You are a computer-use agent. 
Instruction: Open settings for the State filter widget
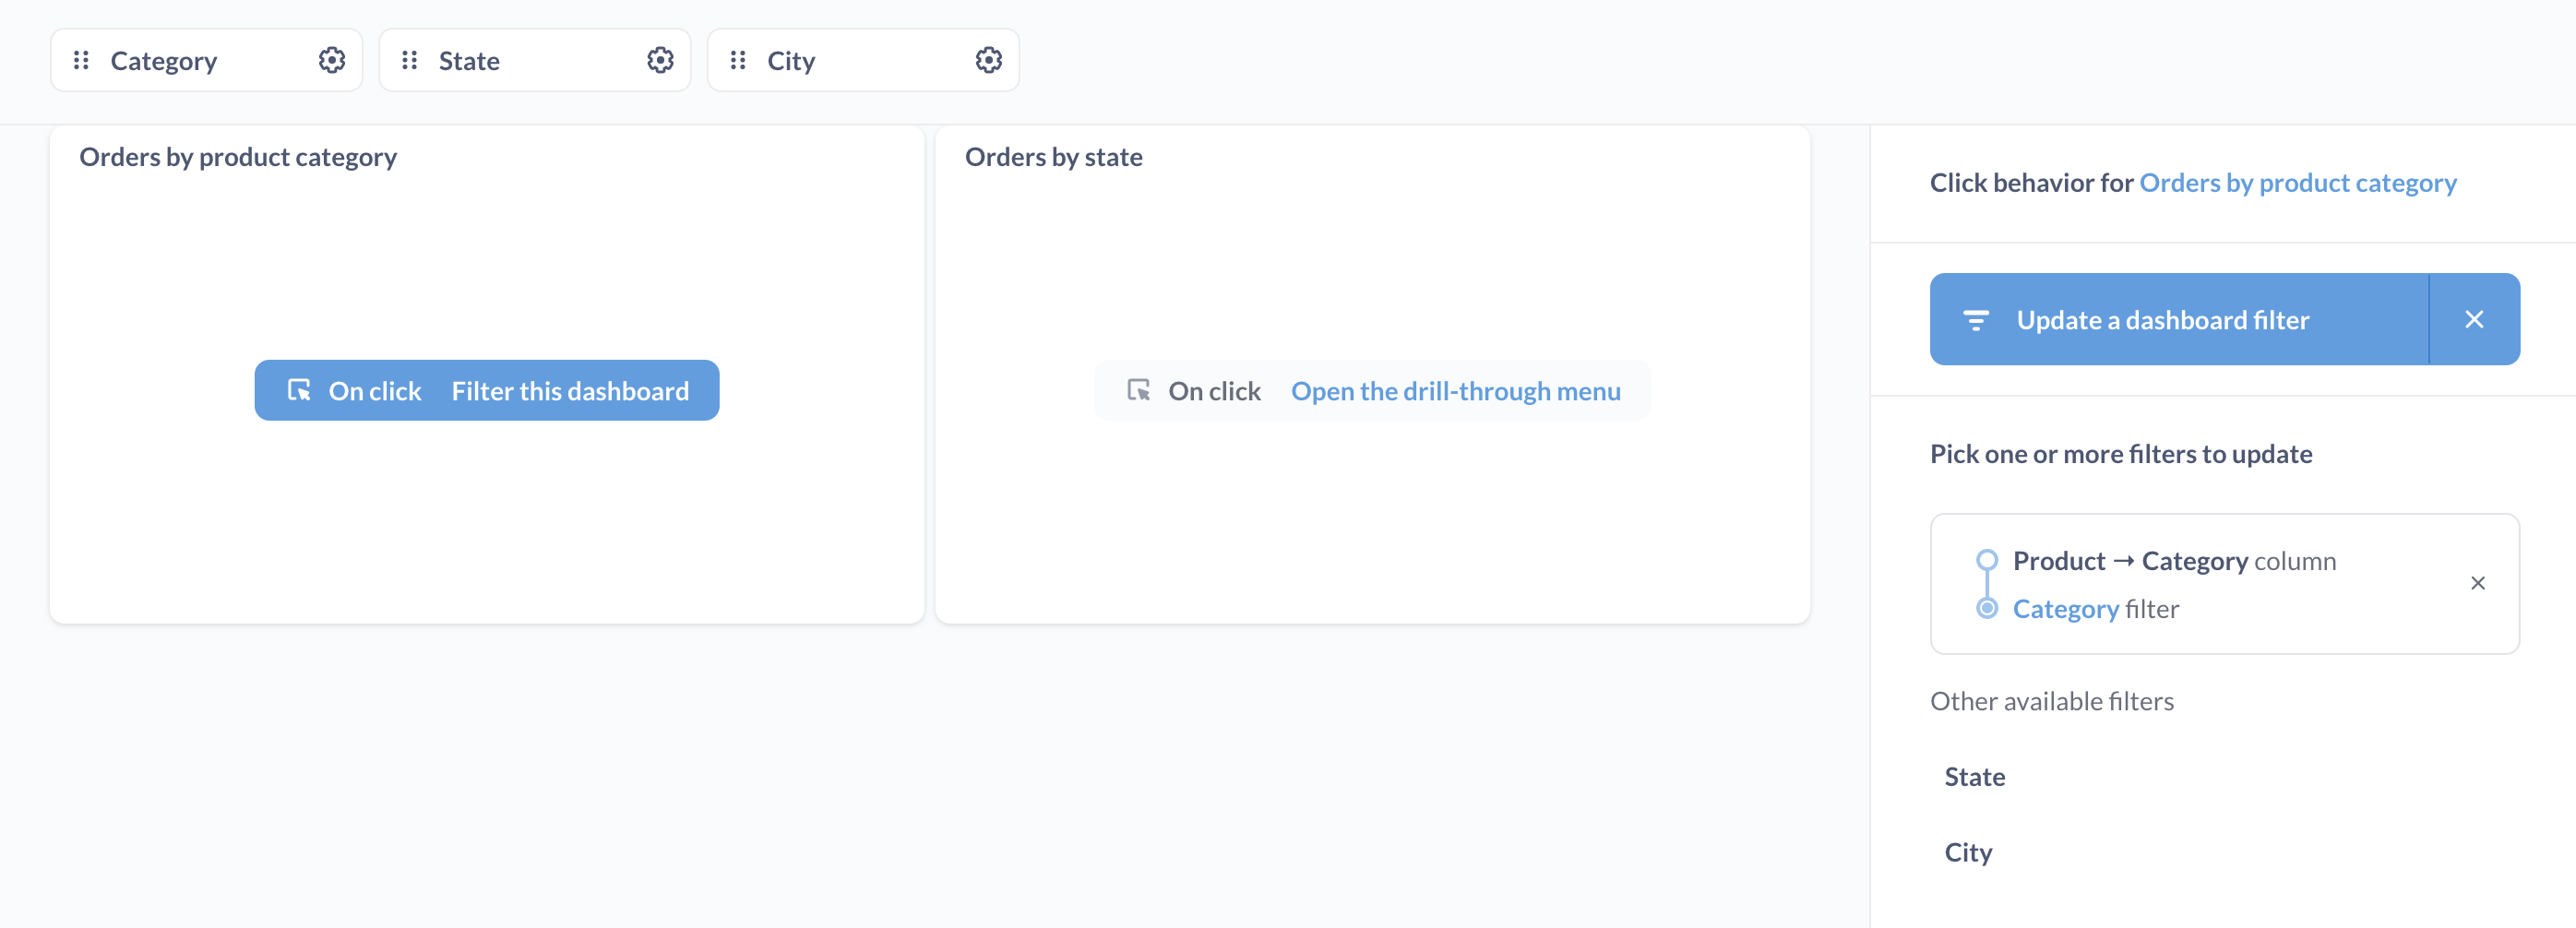tap(659, 60)
